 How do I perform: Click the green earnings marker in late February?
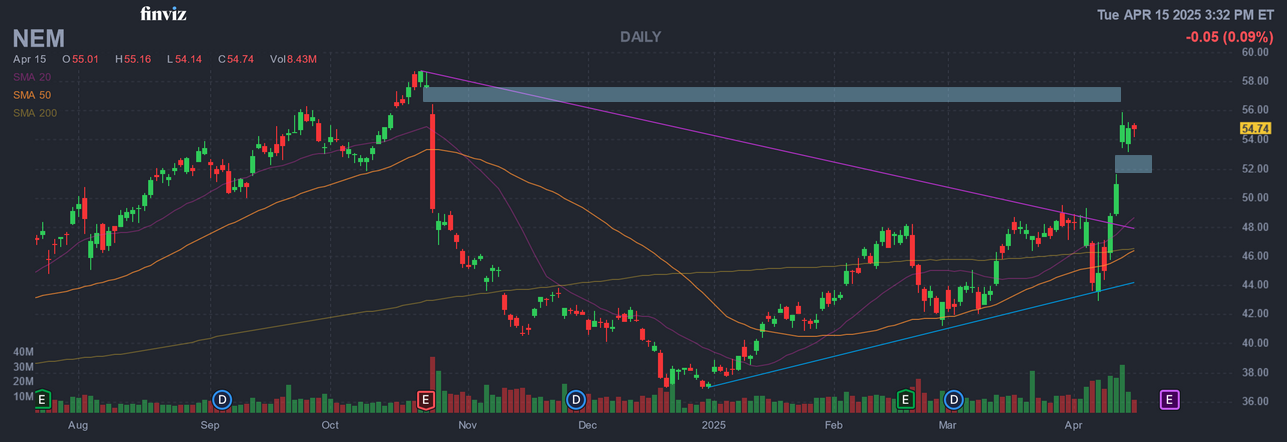click(x=906, y=400)
